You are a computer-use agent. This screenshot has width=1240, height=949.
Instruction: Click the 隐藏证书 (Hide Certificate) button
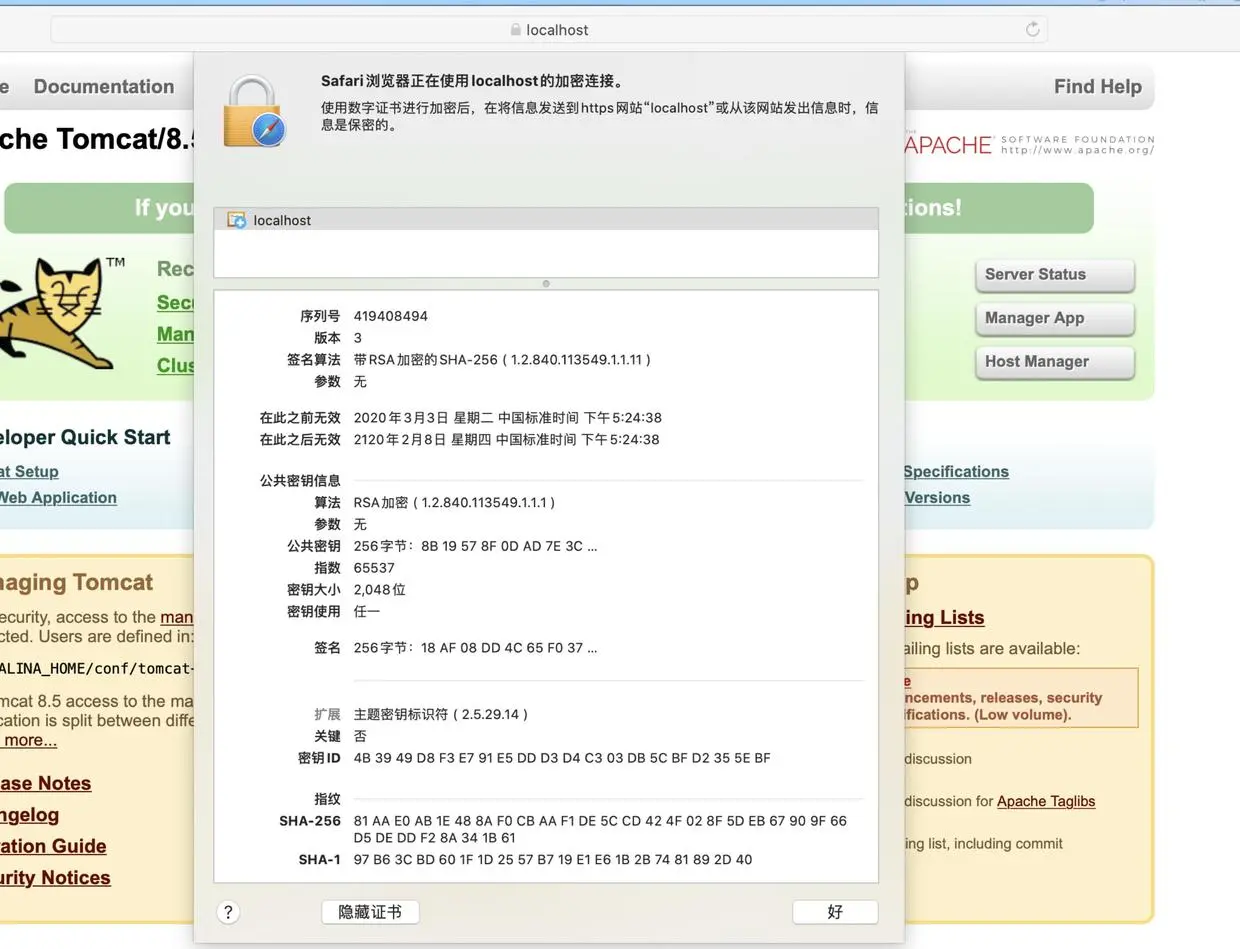click(370, 912)
